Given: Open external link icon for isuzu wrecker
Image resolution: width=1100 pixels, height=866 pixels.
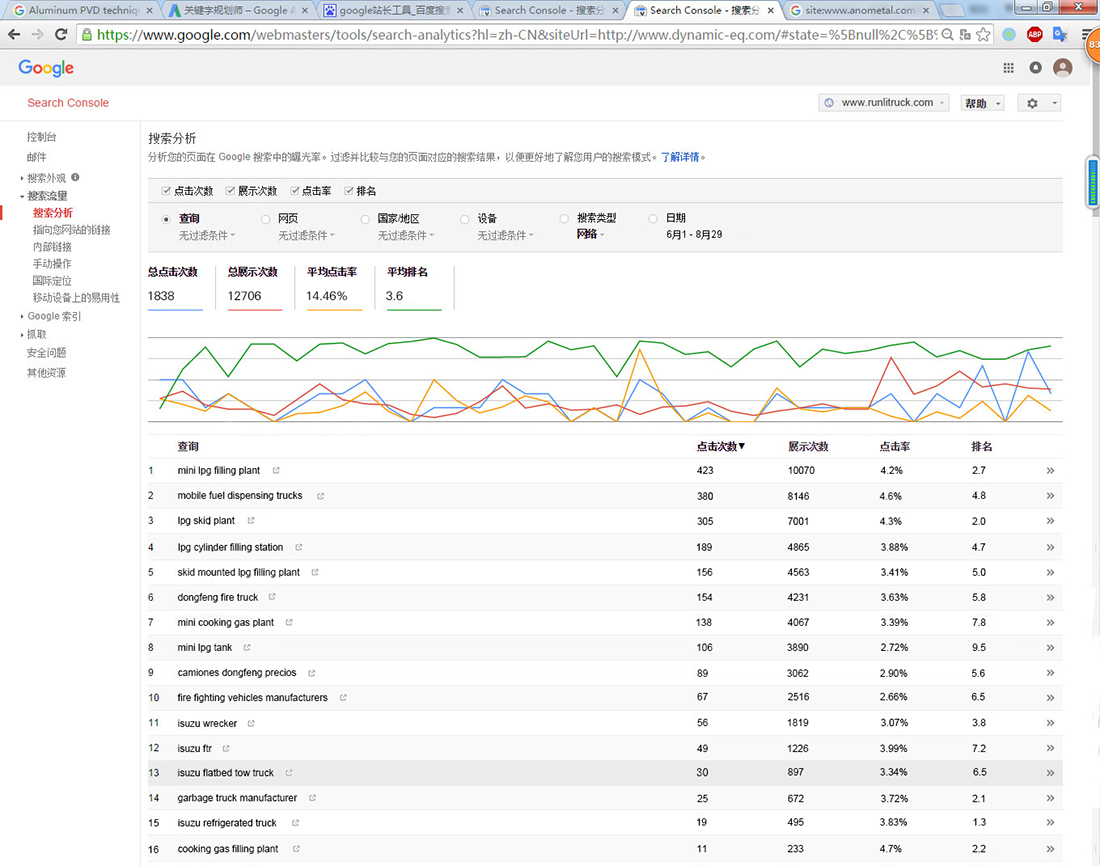Looking at the screenshot, I should pyautogui.click(x=251, y=723).
